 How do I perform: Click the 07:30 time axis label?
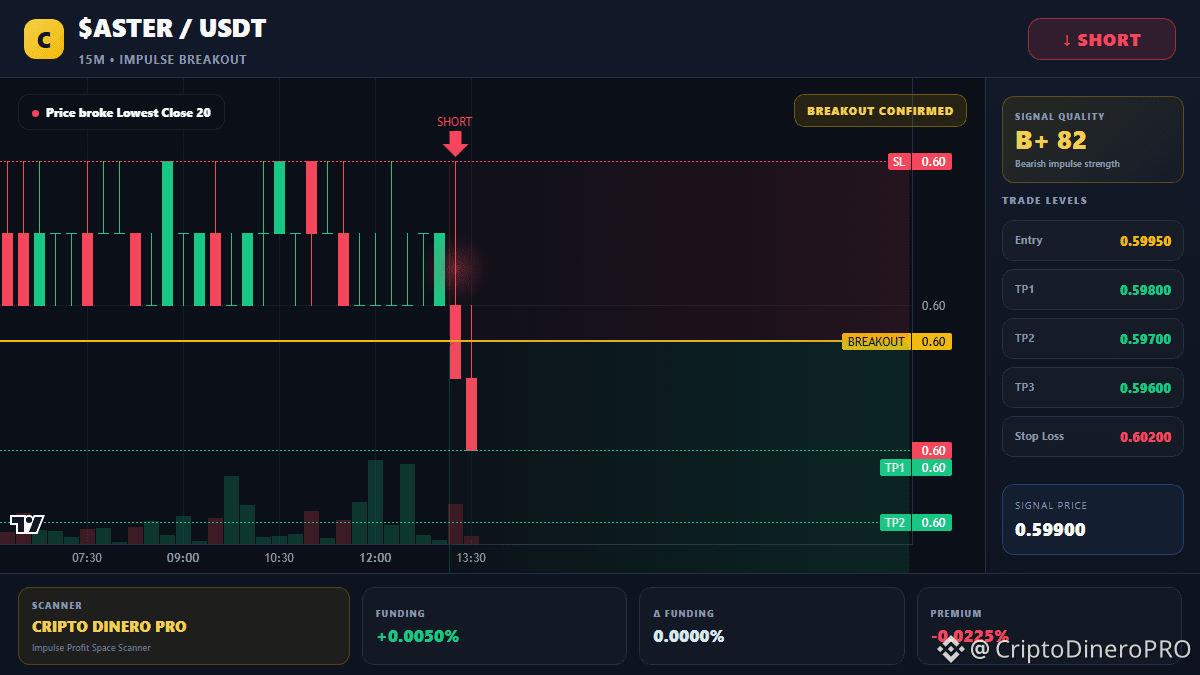pos(87,558)
